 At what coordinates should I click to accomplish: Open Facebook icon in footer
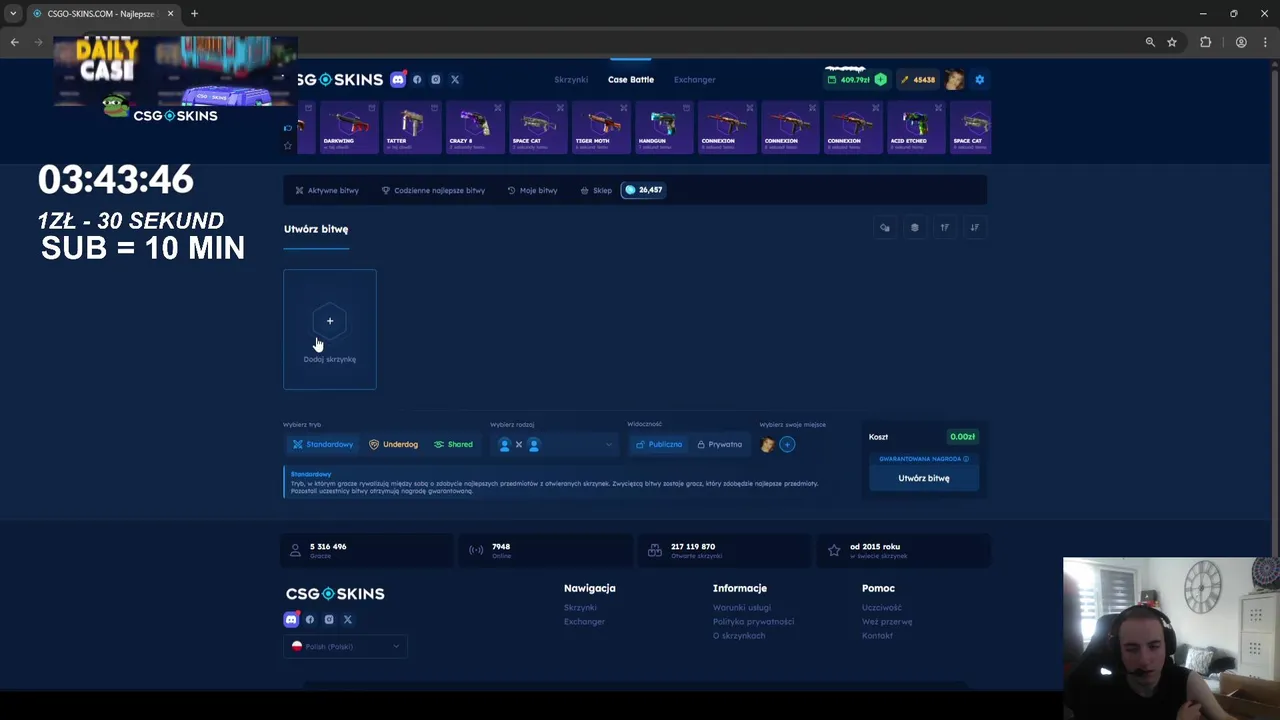click(x=310, y=620)
